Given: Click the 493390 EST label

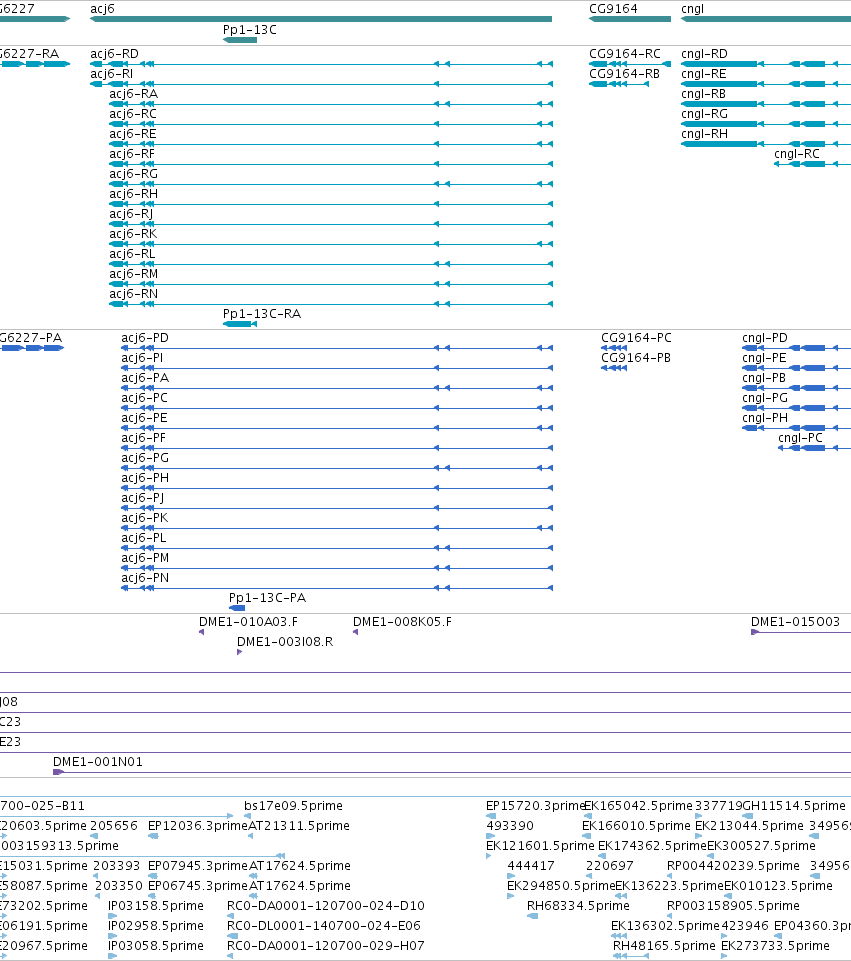Looking at the screenshot, I should (x=510, y=826).
